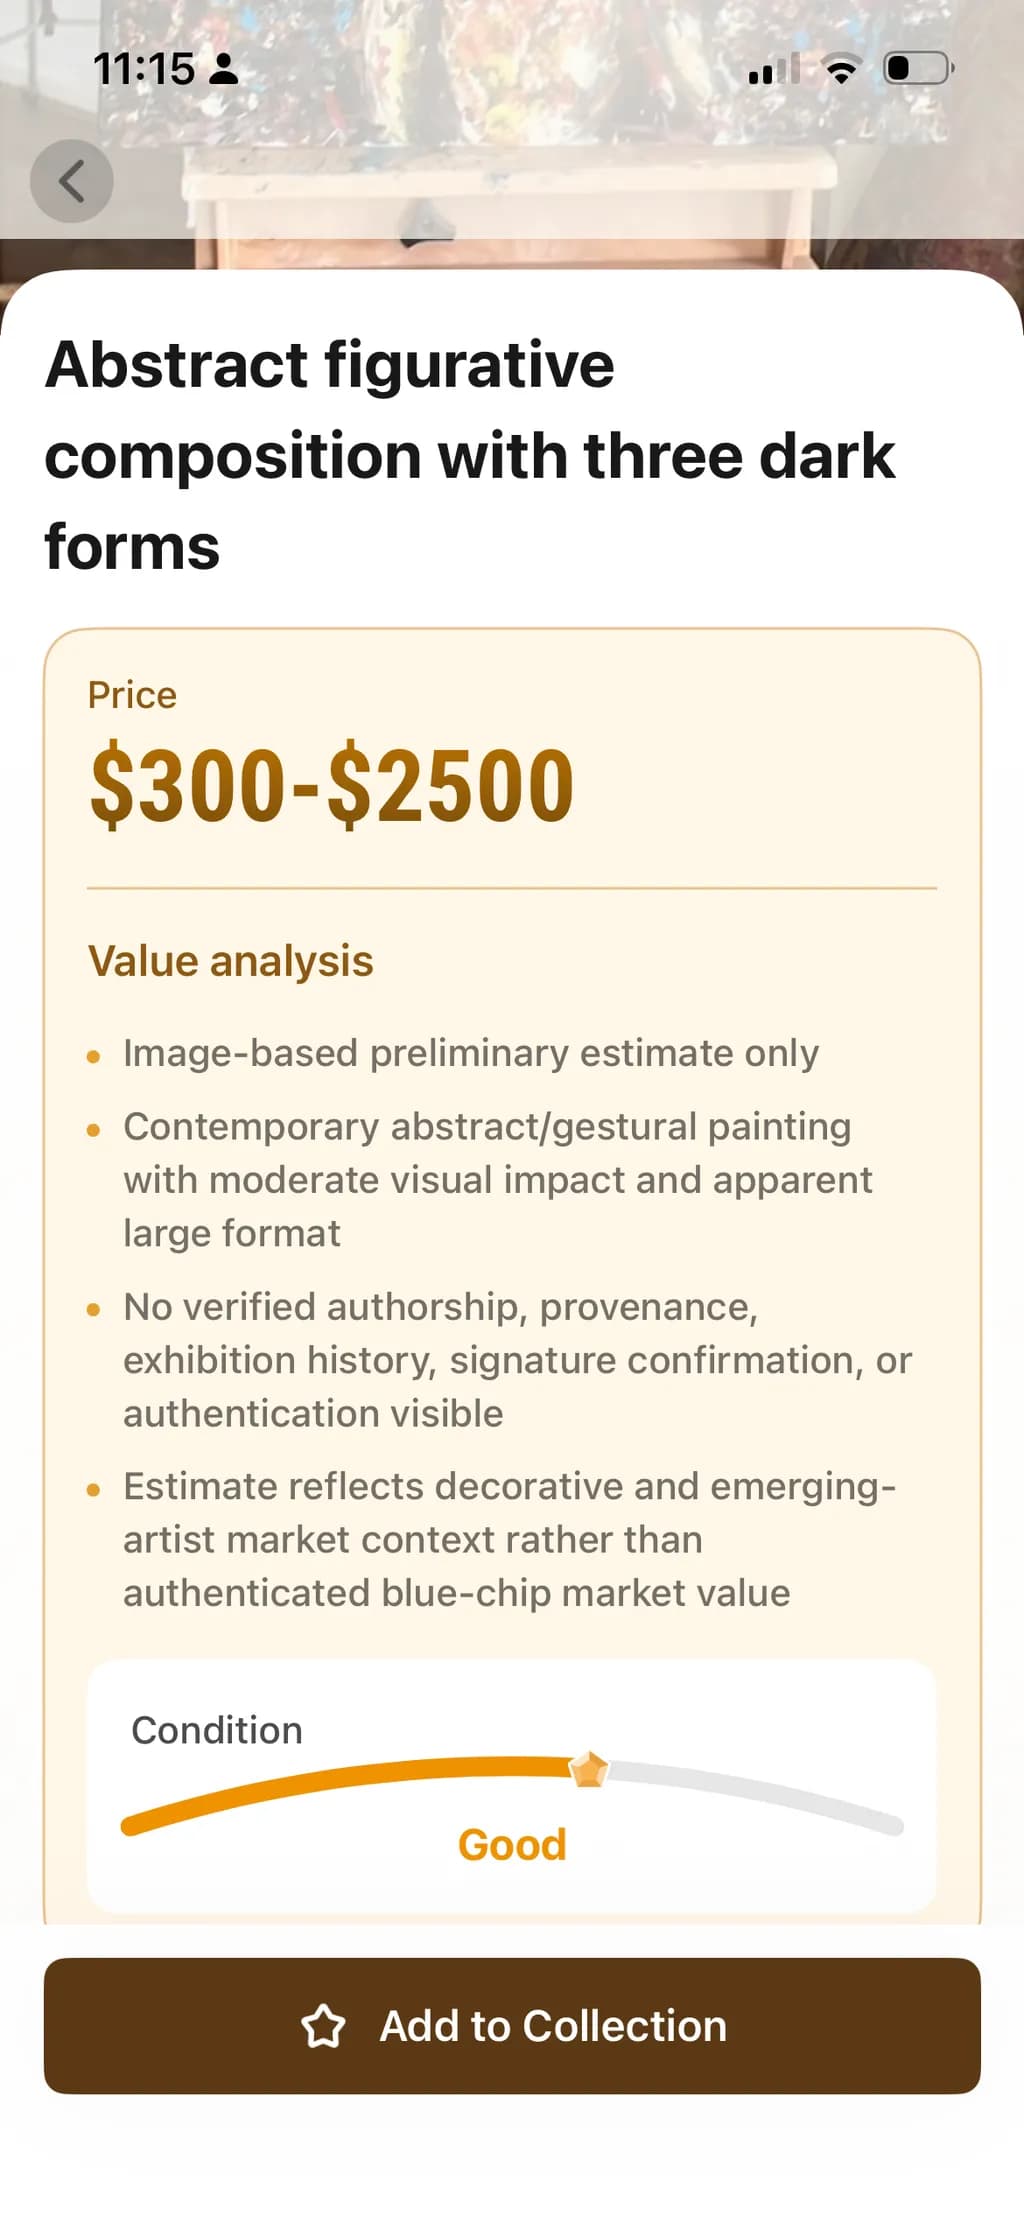Tap the Price label above the estimate

(132, 695)
